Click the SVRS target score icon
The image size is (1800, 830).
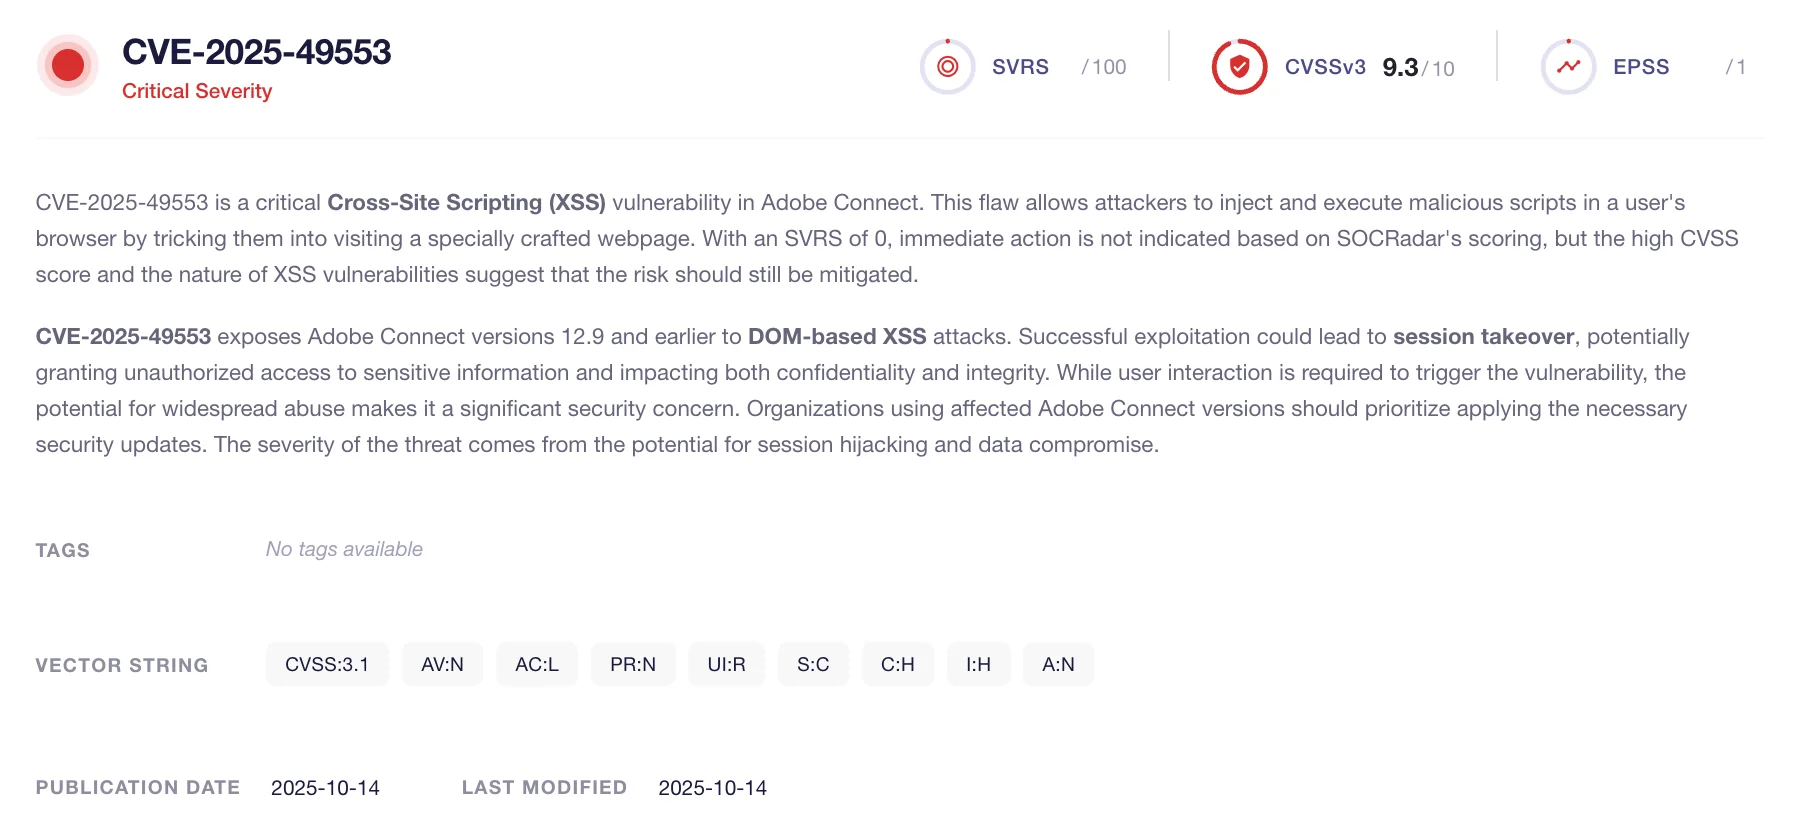click(947, 67)
